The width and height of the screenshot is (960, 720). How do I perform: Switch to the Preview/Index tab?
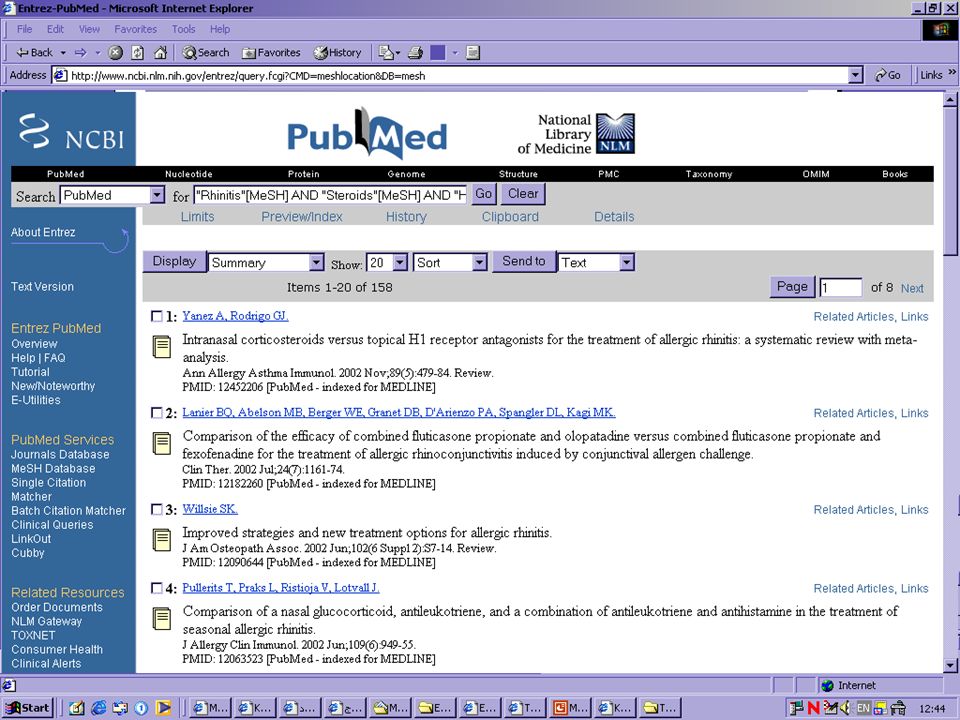click(302, 217)
